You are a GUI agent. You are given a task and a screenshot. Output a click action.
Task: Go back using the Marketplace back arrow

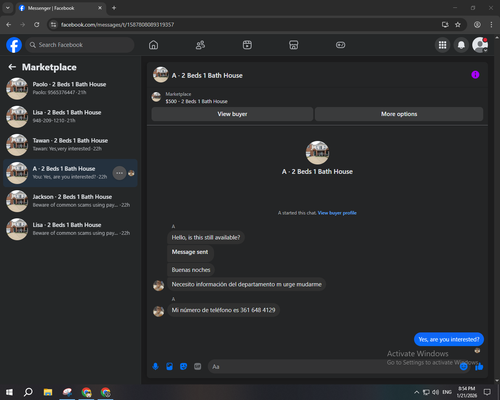[x=12, y=67]
